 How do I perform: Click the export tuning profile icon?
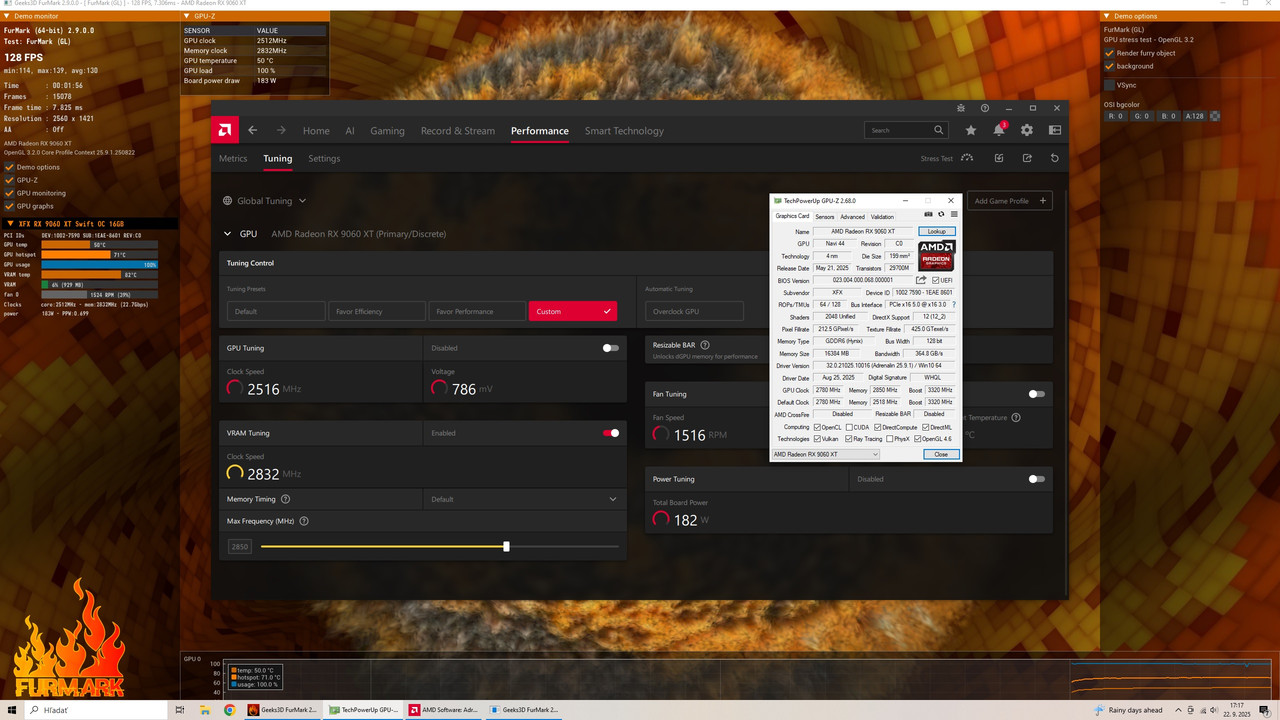coord(1026,158)
